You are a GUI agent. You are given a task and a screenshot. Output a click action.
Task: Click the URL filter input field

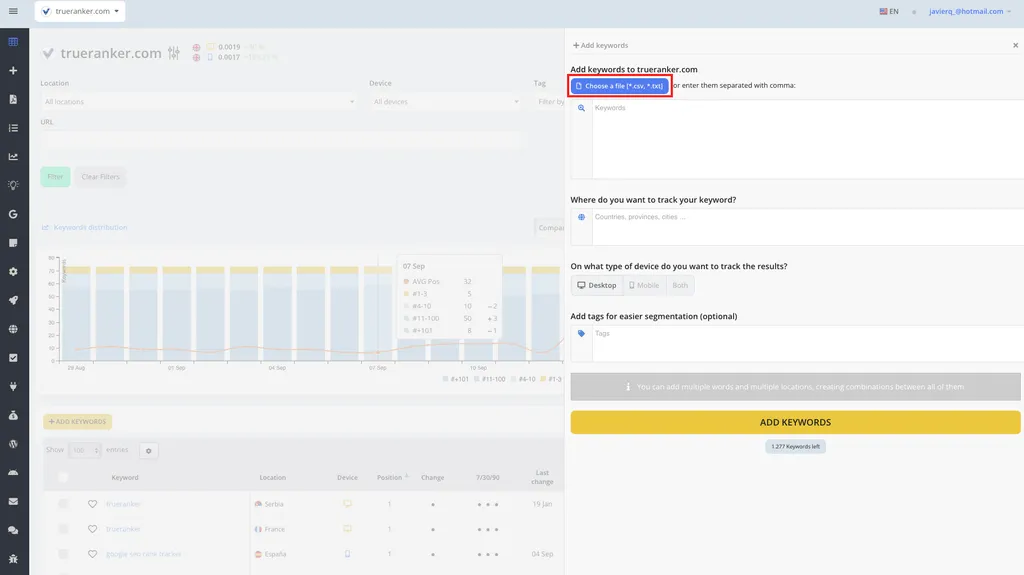coord(281,140)
